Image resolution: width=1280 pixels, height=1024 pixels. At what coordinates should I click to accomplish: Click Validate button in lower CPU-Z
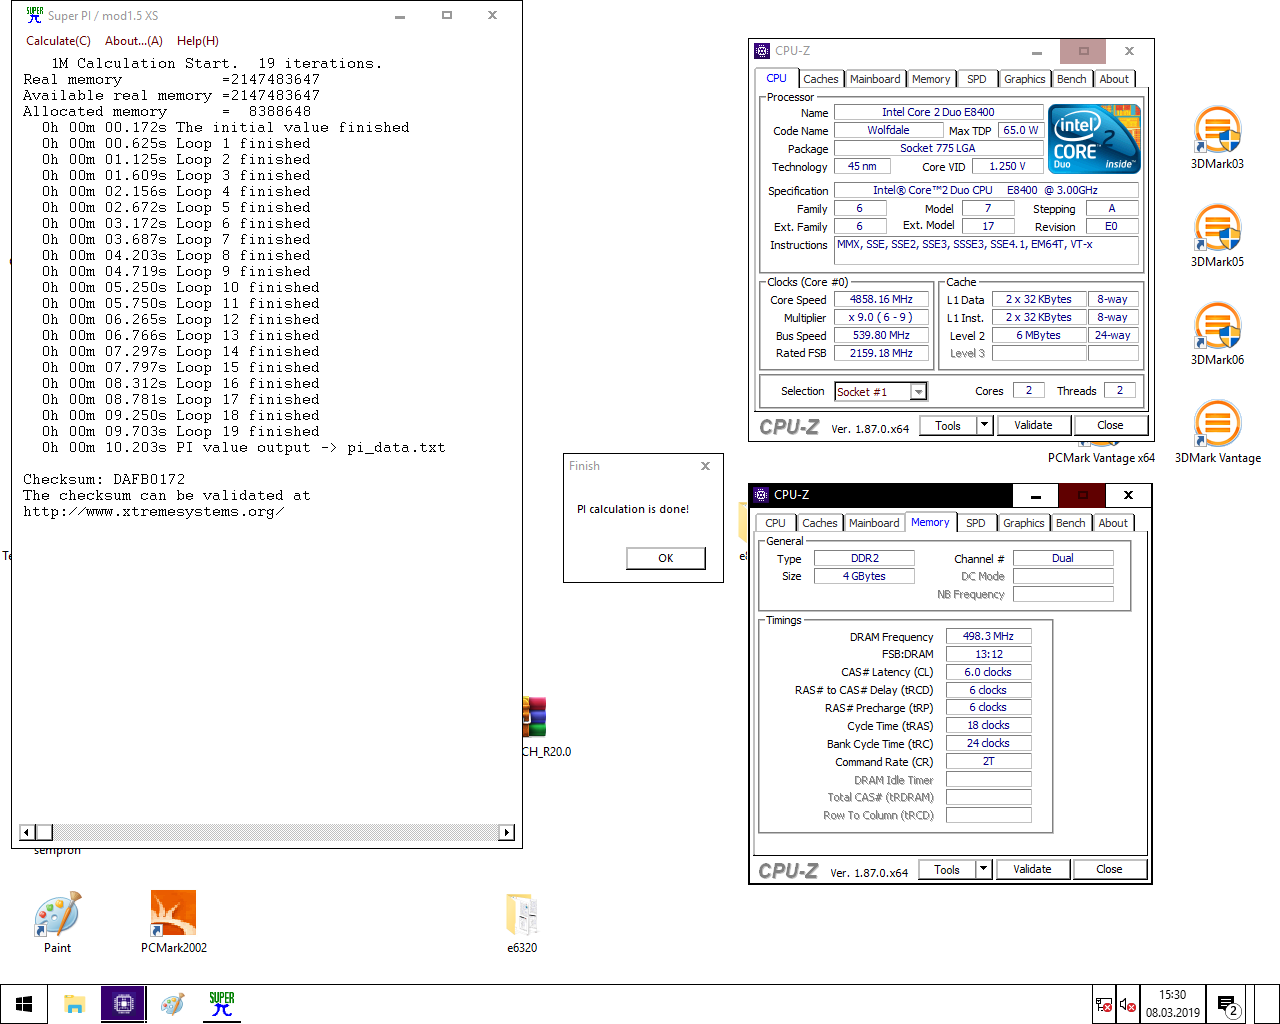1032,869
